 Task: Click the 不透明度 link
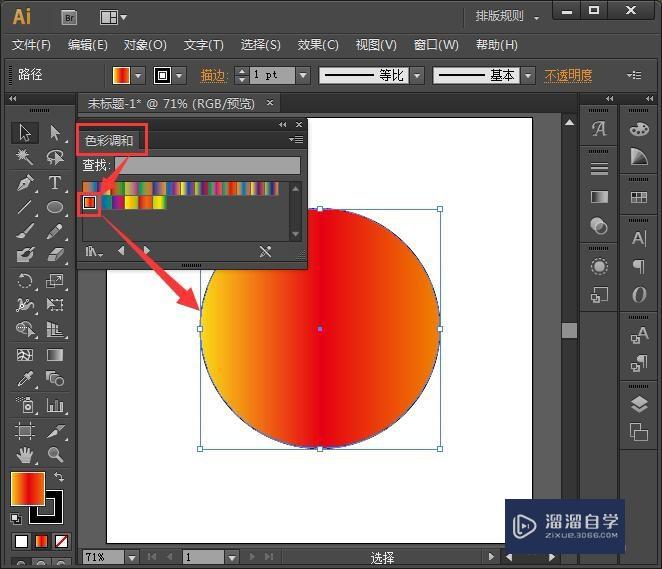568,76
